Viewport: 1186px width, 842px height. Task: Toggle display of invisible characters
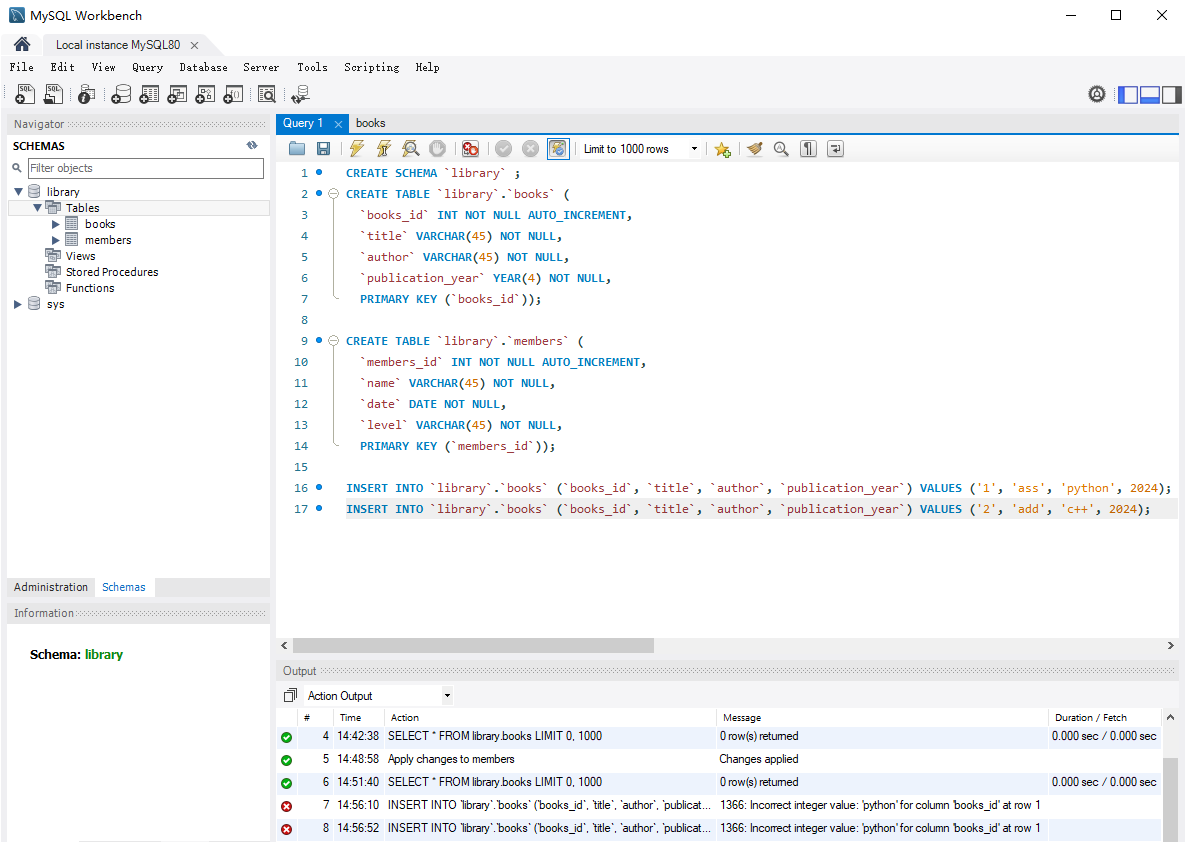tap(809, 149)
